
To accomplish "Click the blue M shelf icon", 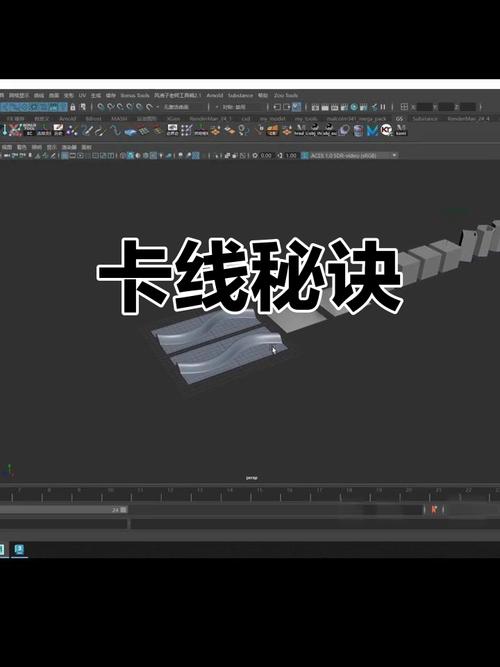I will (372, 130).
